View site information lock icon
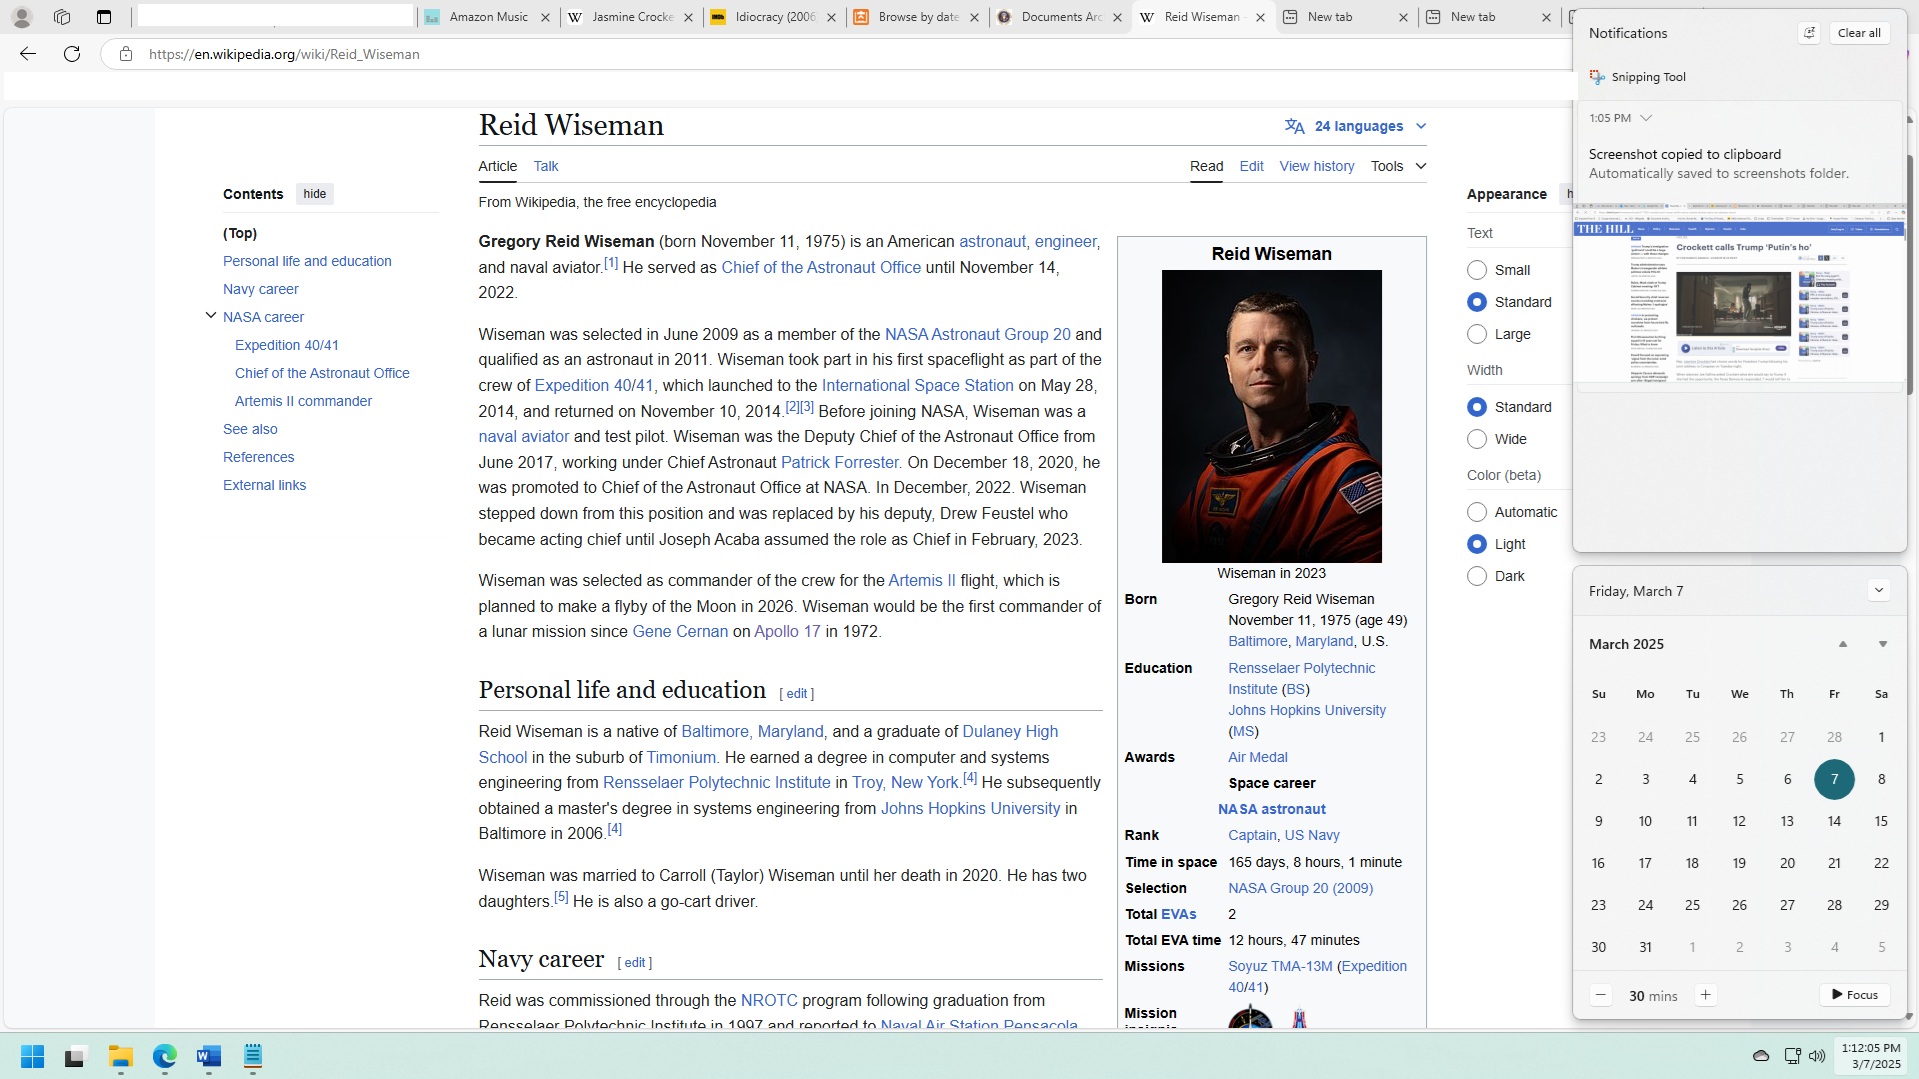 pyautogui.click(x=125, y=54)
